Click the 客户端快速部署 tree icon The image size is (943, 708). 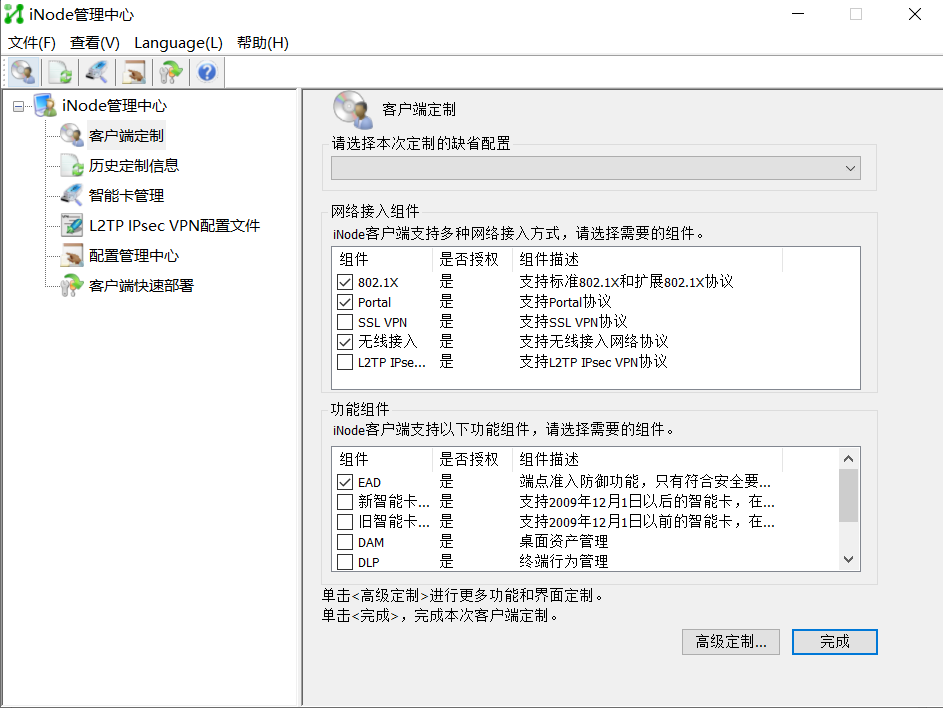pos(72,286)
